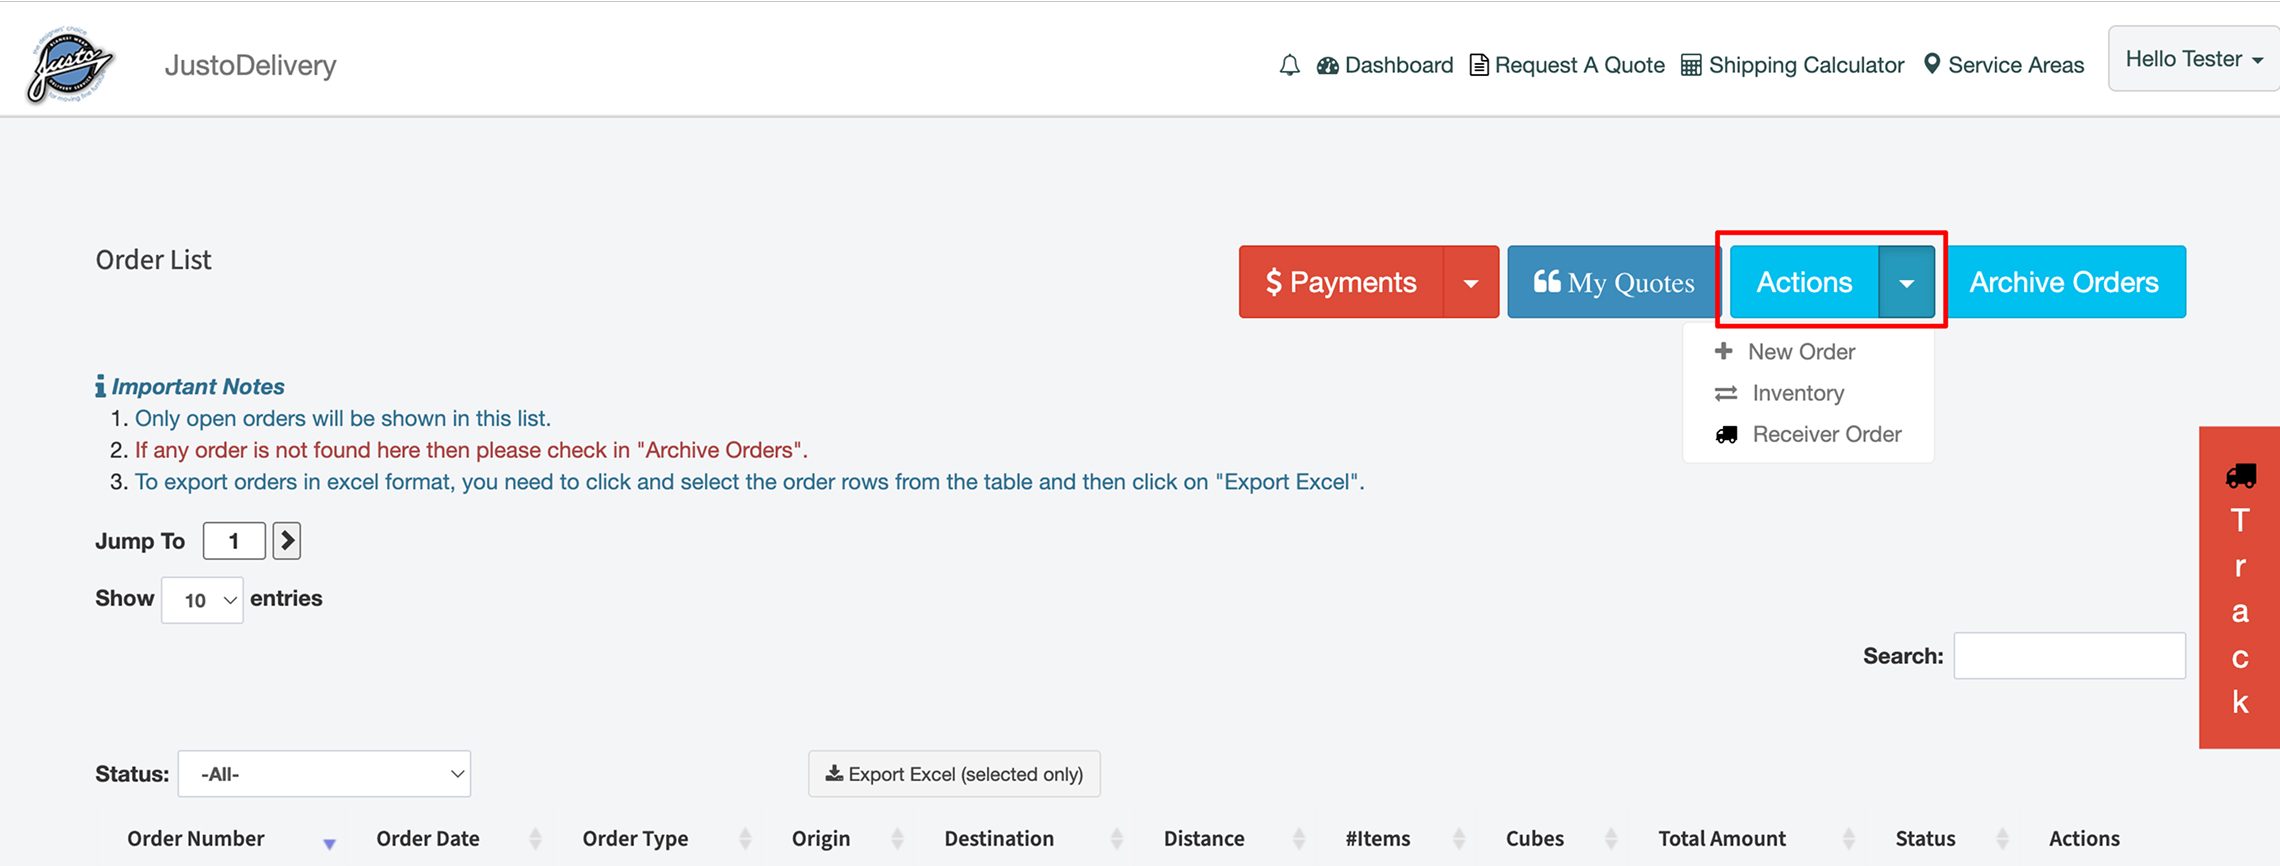2280x866 pixels.
Task: Sort by Order Number column arrow
Action: [x=329, y=843]
